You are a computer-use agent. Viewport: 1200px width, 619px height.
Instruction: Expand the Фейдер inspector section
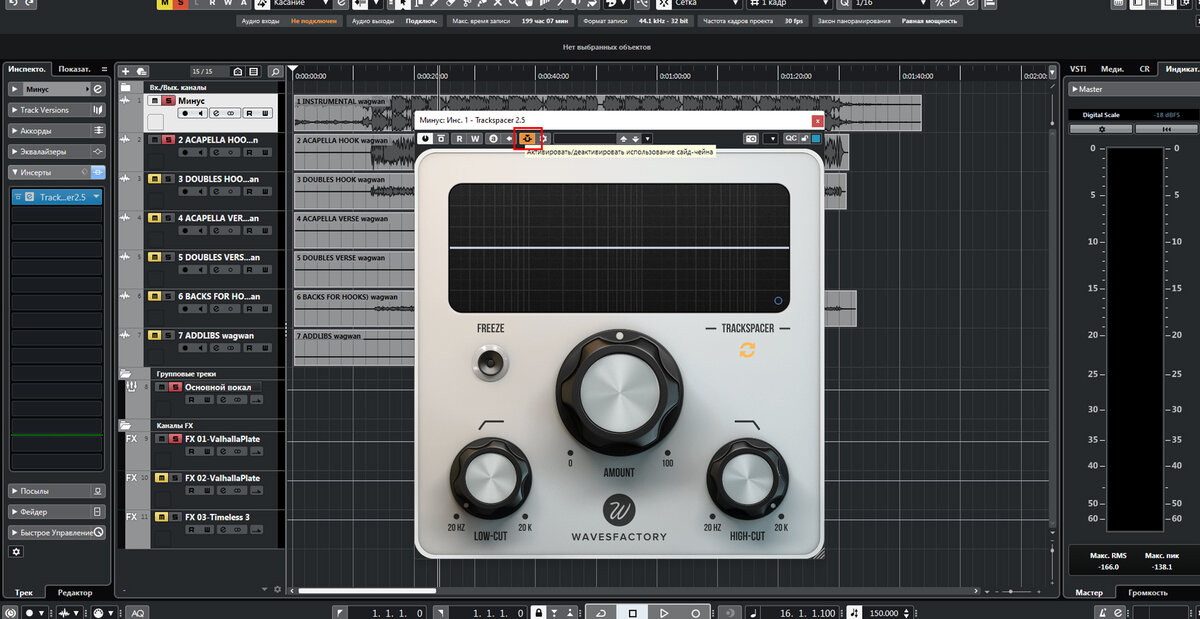56,511
